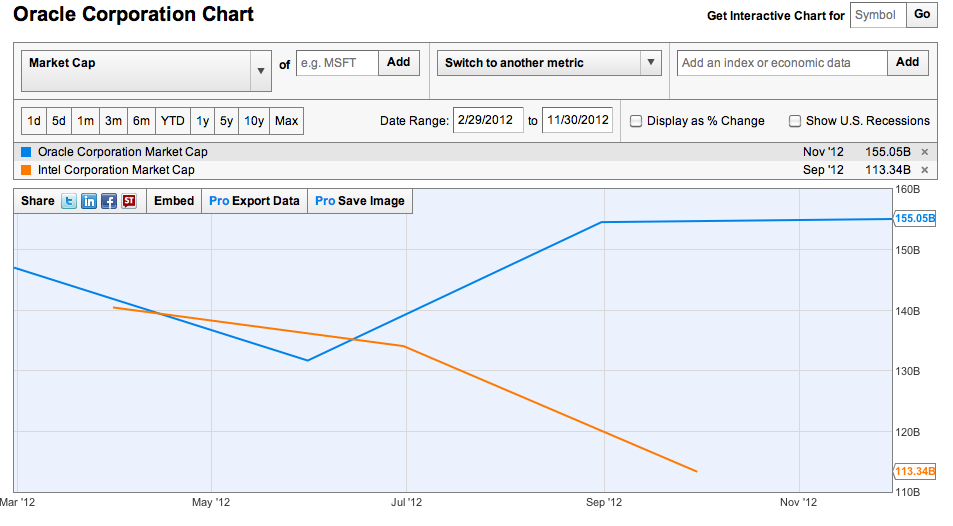This screenshot has width=953, height=526.
Task: Remove Intel Corporation Market Cap series
Action: 924,170
